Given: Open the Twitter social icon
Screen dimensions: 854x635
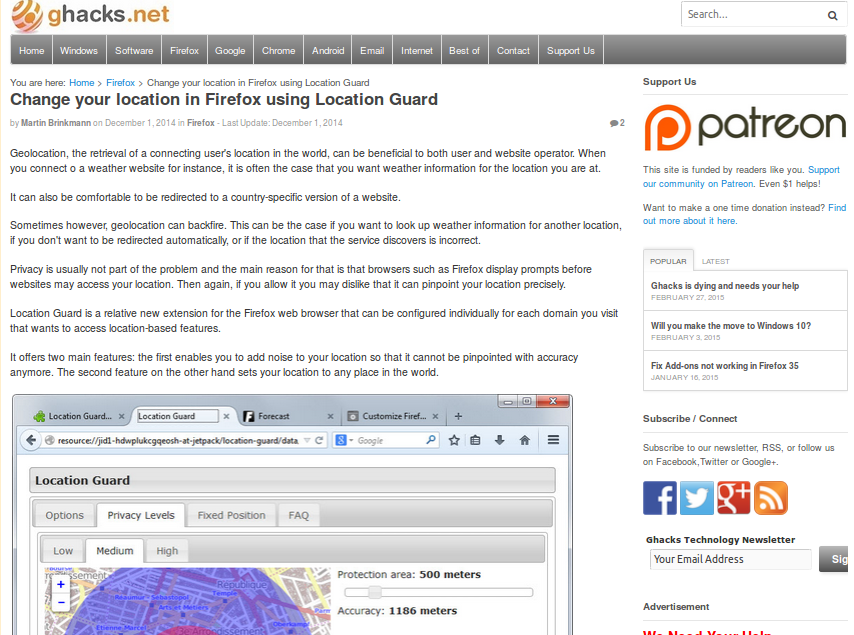Looking at the screenshot, I should pyautogui.click(x=697, y=498).
